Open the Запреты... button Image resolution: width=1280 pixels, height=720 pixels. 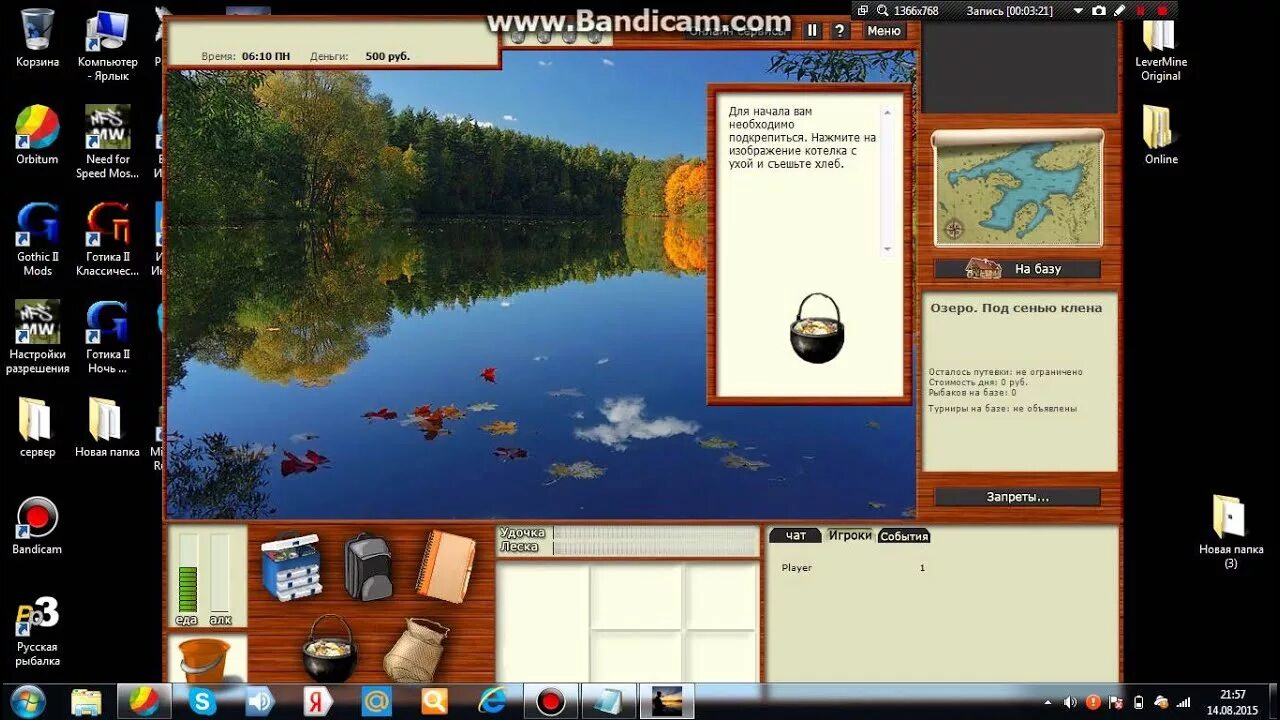click(x=1017, y=497)
